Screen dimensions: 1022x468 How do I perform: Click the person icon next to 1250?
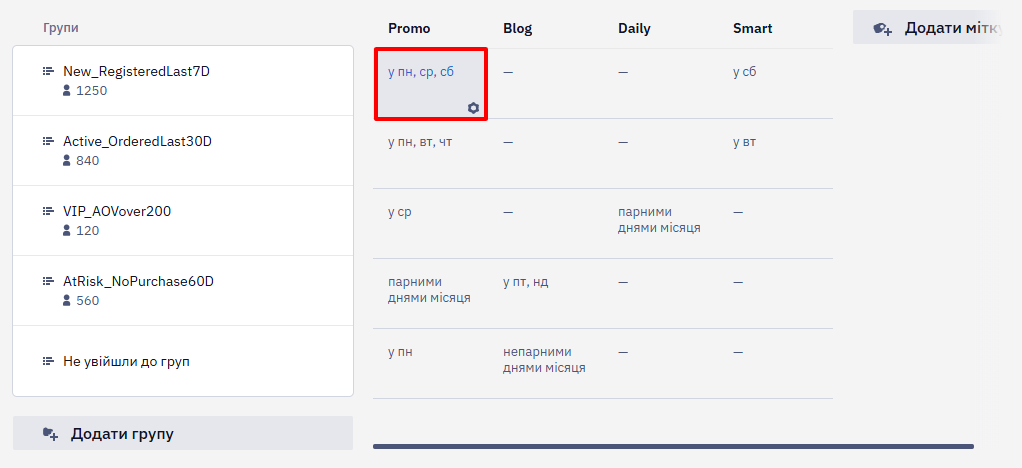coord(66,91)
